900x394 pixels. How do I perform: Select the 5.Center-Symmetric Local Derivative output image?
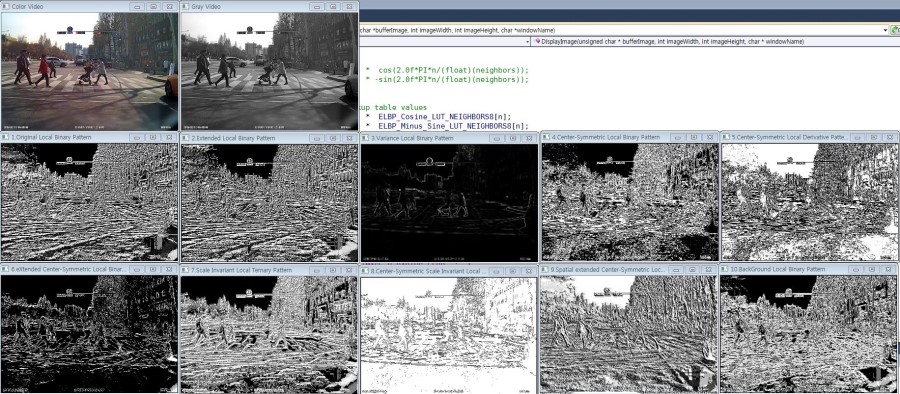coord(809,202)
